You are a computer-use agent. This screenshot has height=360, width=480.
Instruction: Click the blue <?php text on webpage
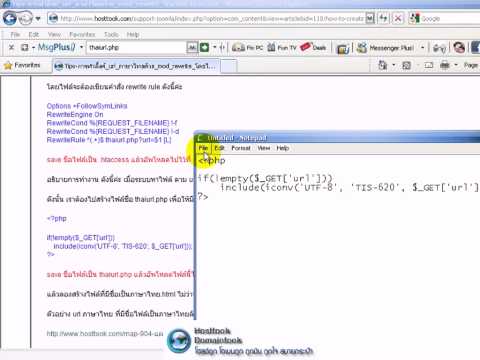pyautogui.click(x=57, y=219)
